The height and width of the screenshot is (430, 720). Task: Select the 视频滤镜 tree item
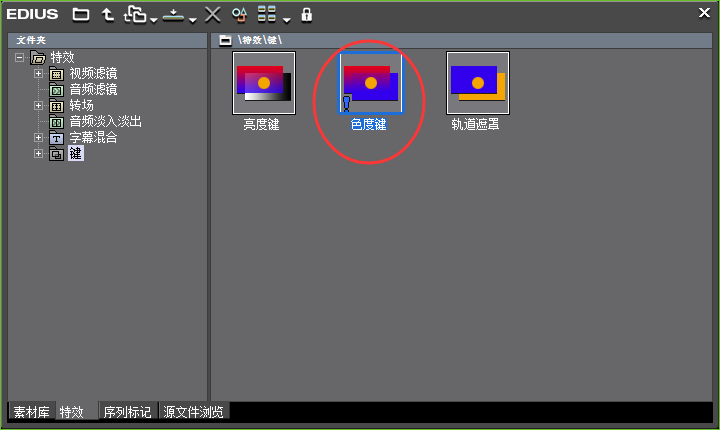(93, 74)
